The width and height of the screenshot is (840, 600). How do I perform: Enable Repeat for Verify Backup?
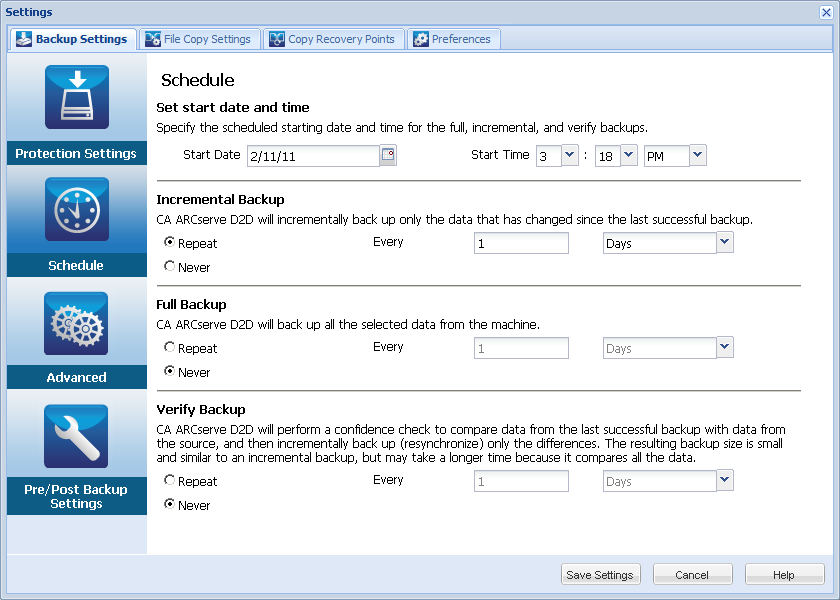(x=169, y=481)
